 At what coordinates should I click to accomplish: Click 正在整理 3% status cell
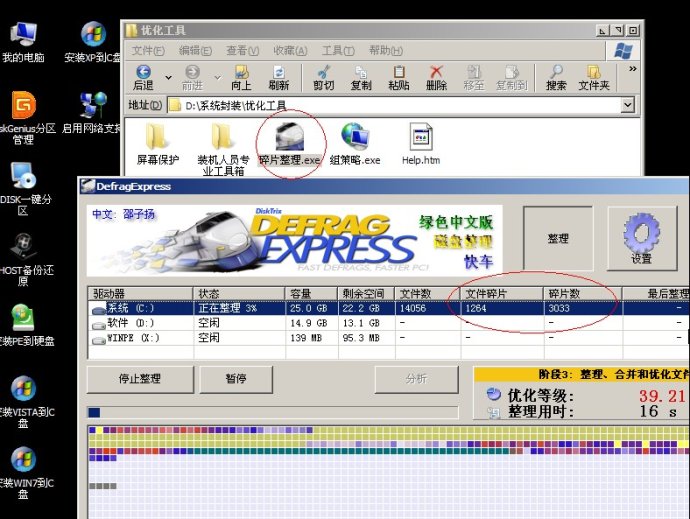(x=239, y=308)
